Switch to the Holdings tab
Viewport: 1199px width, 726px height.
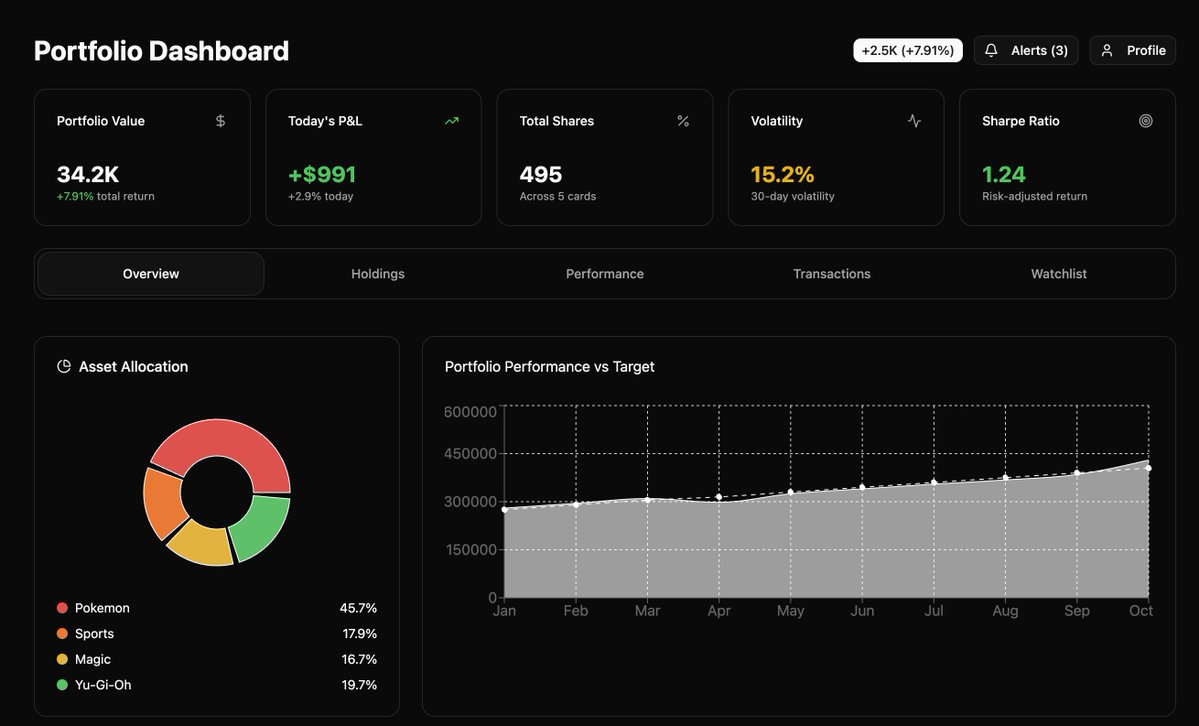pyautogui.click(x=378, y=274)
